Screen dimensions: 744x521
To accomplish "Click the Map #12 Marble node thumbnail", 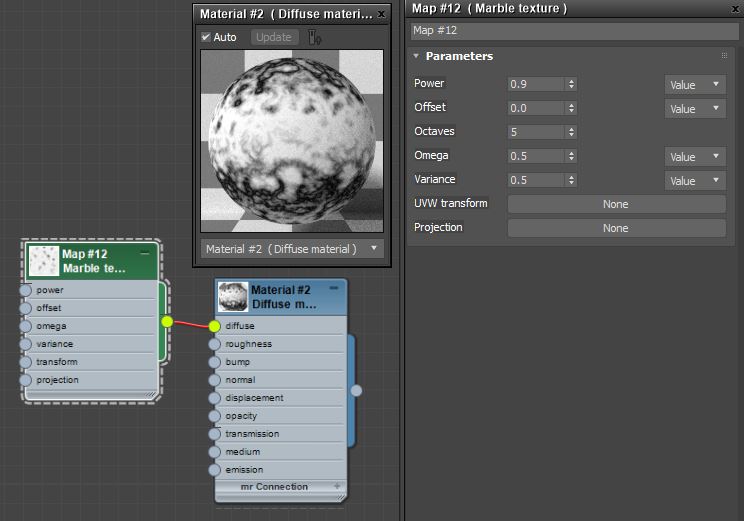I will 44,261.
